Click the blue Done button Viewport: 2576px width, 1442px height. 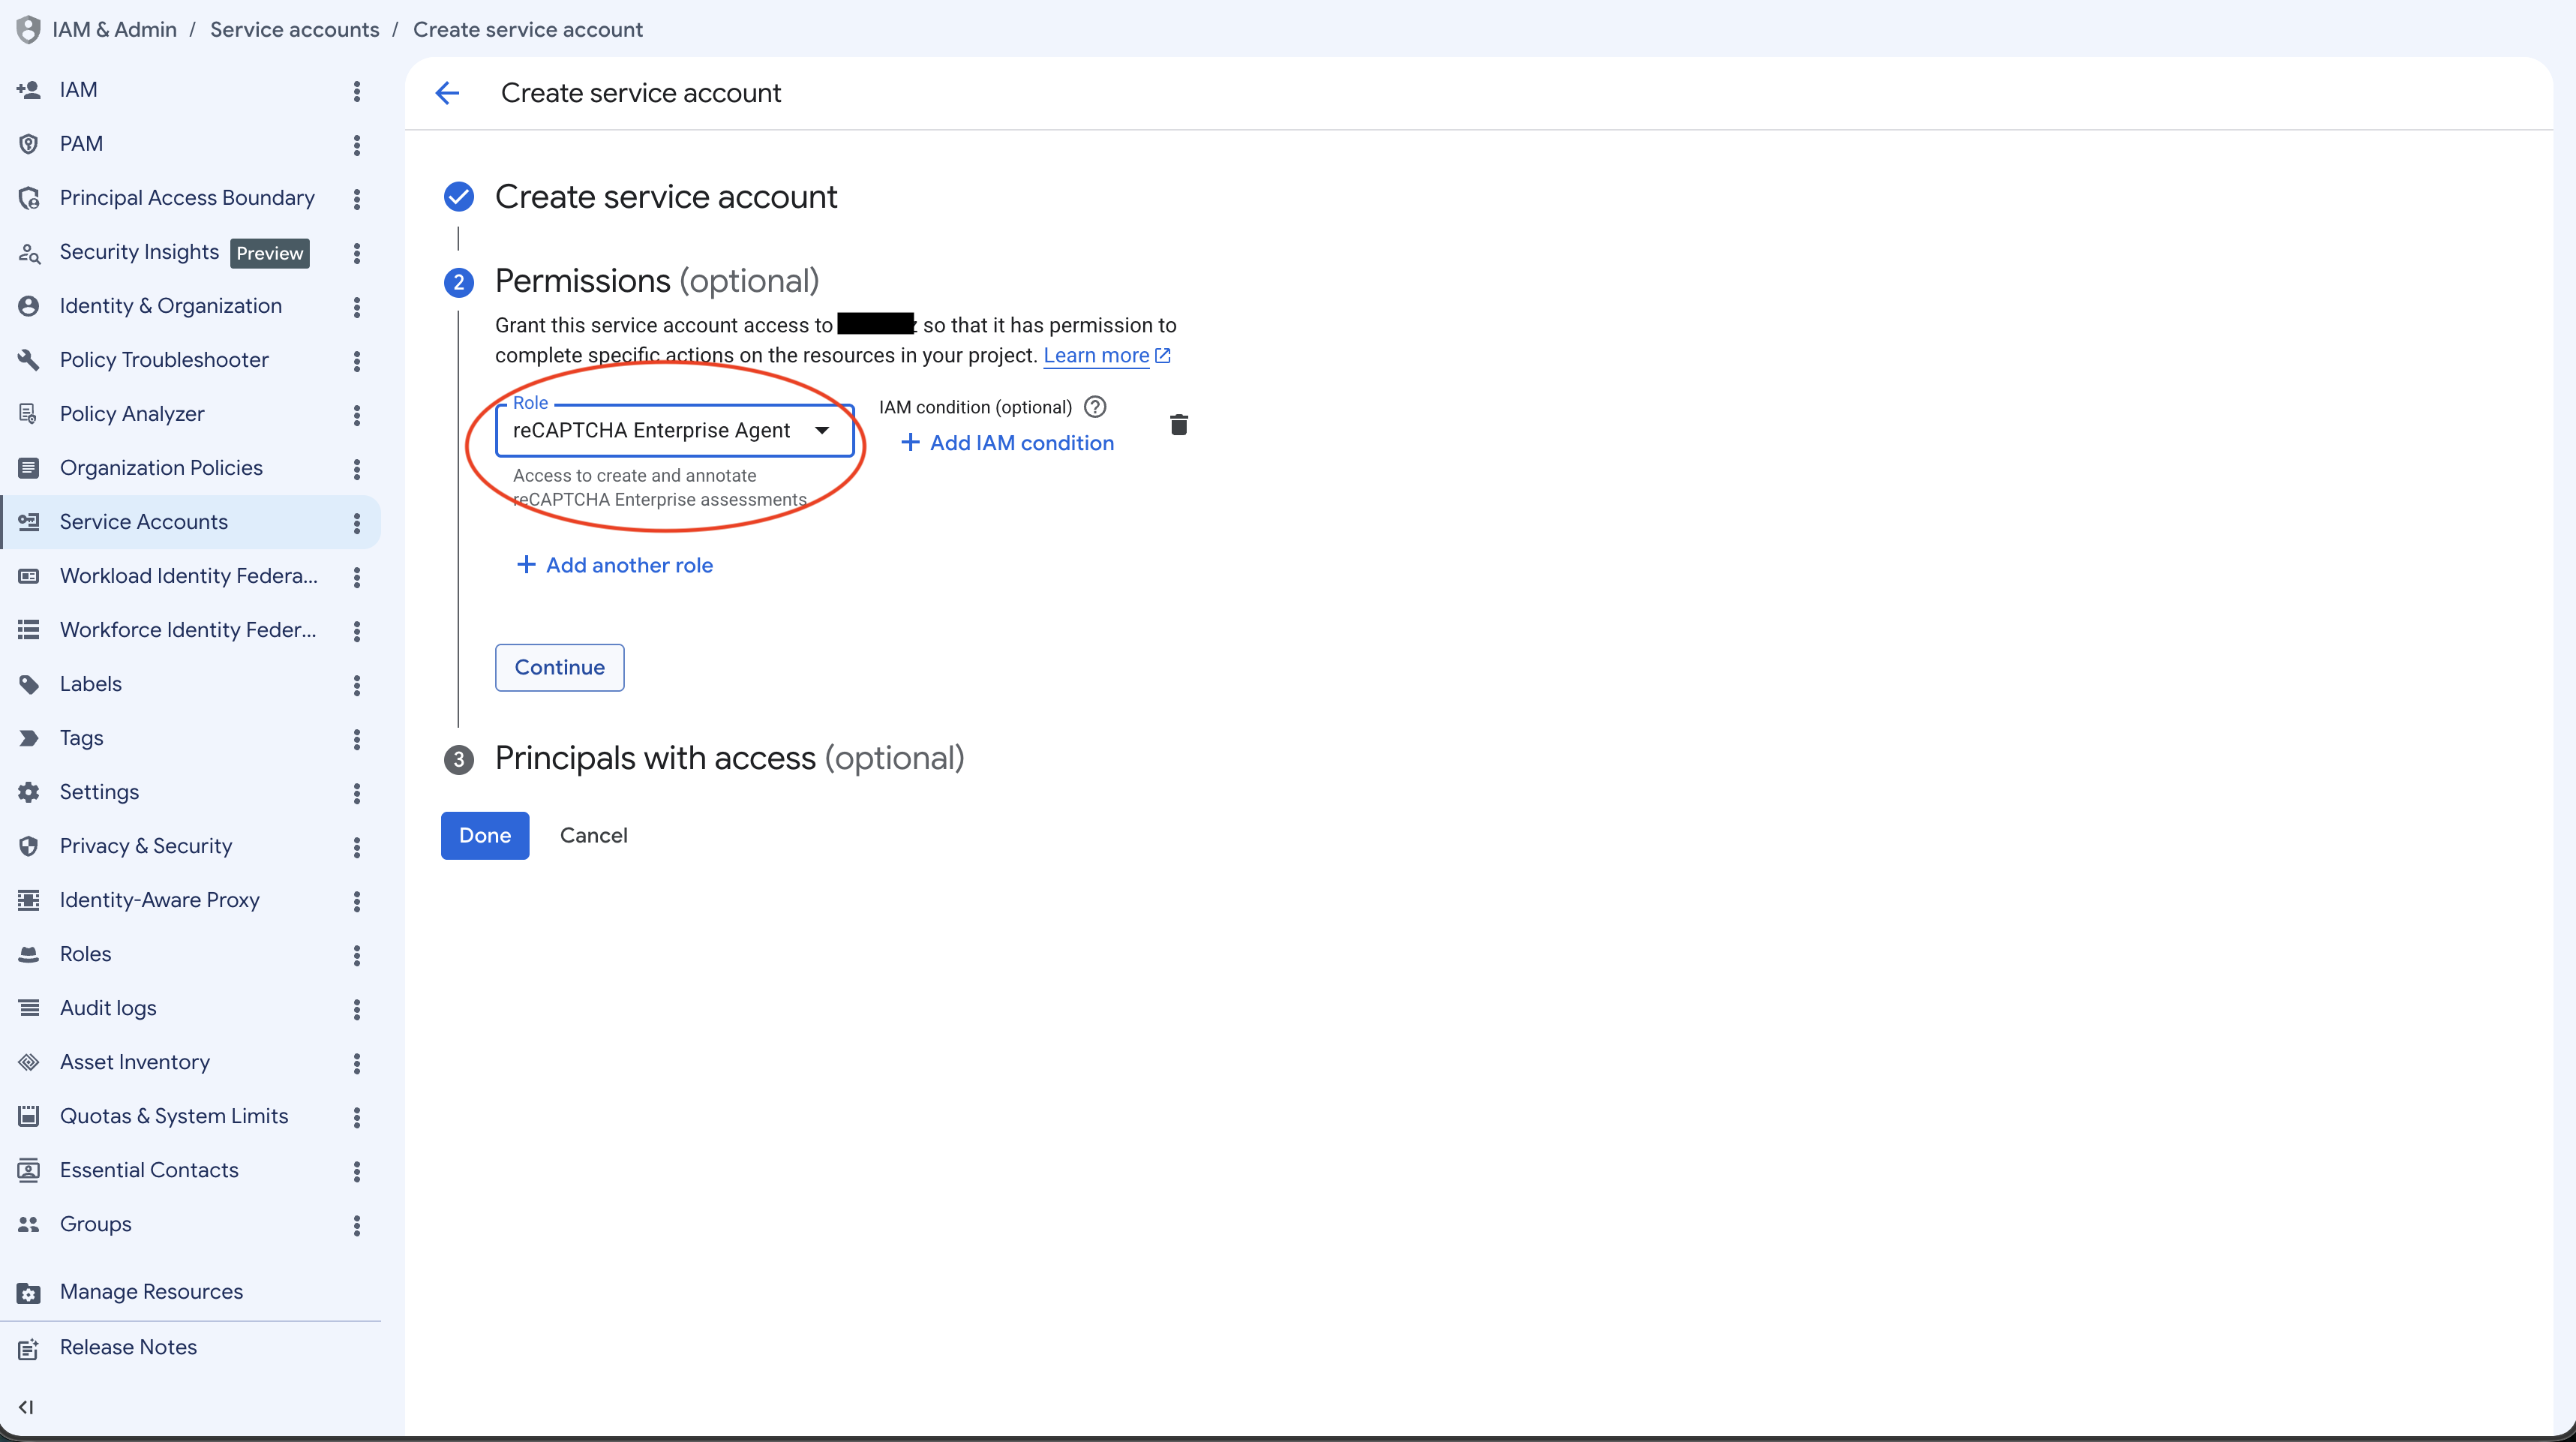tap(485, 836)
